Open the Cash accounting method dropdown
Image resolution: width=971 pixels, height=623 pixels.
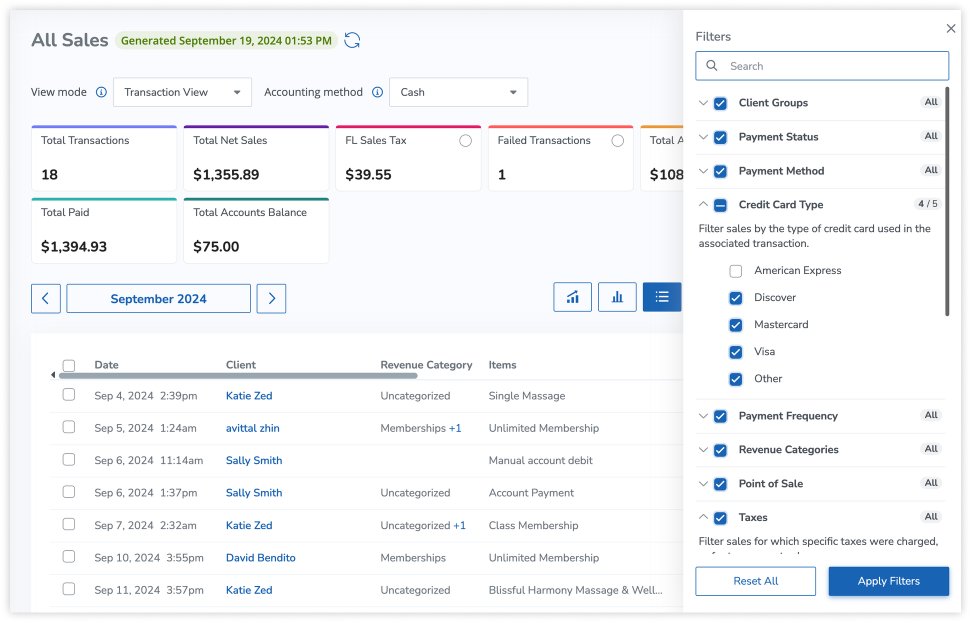pyautogui.click(x=458, y=92)
